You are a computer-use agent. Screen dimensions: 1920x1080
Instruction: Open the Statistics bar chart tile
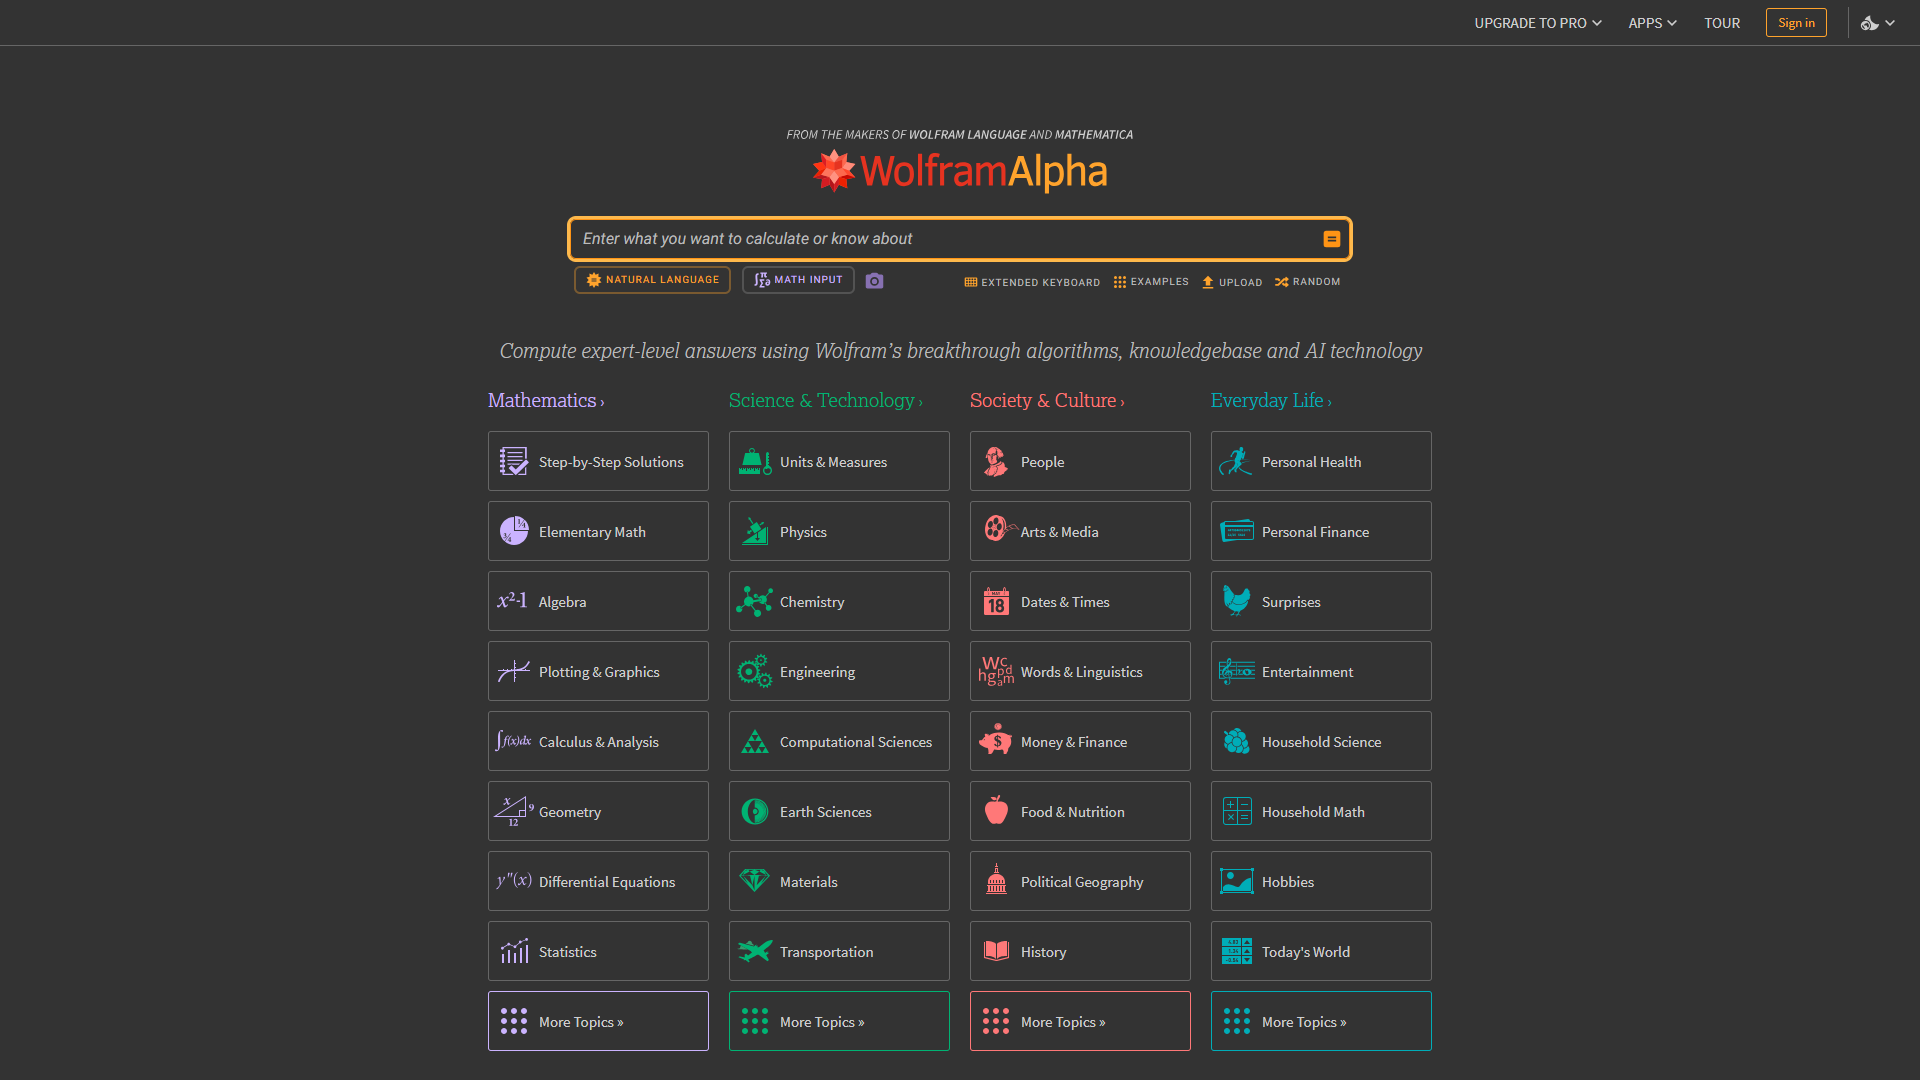[x=598, y=951]
